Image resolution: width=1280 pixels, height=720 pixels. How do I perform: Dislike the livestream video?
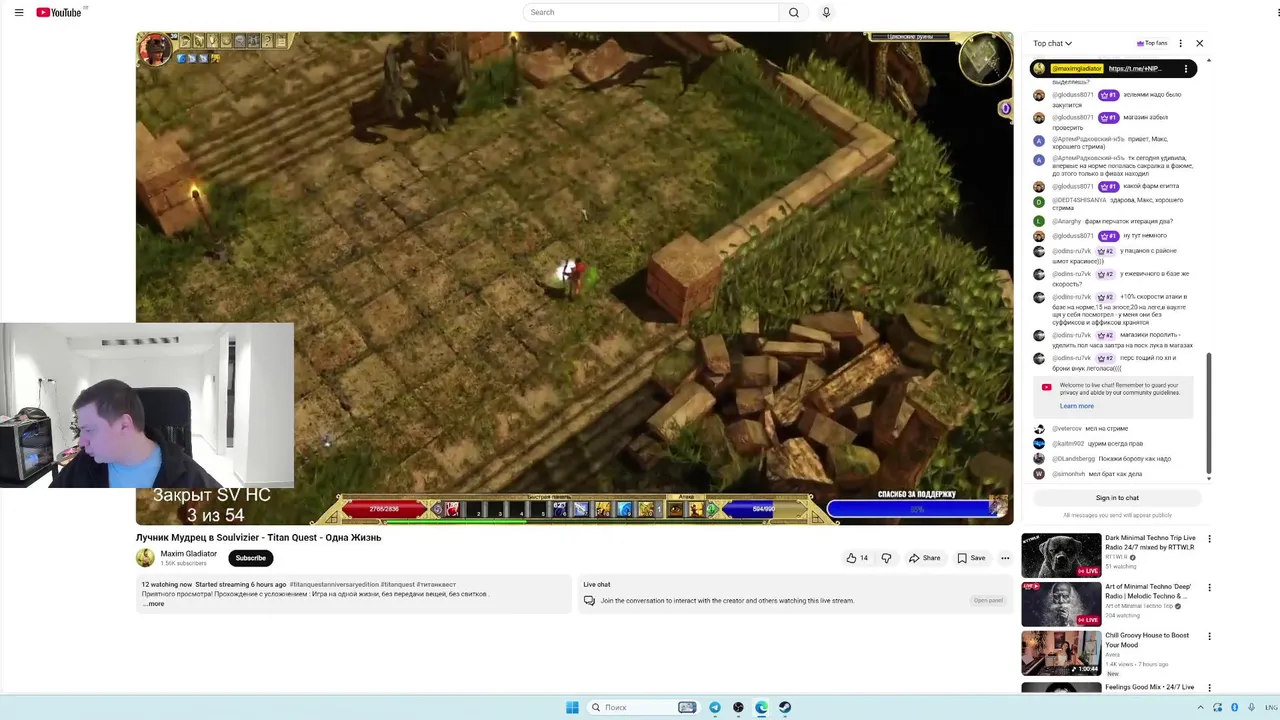(886, 558)
